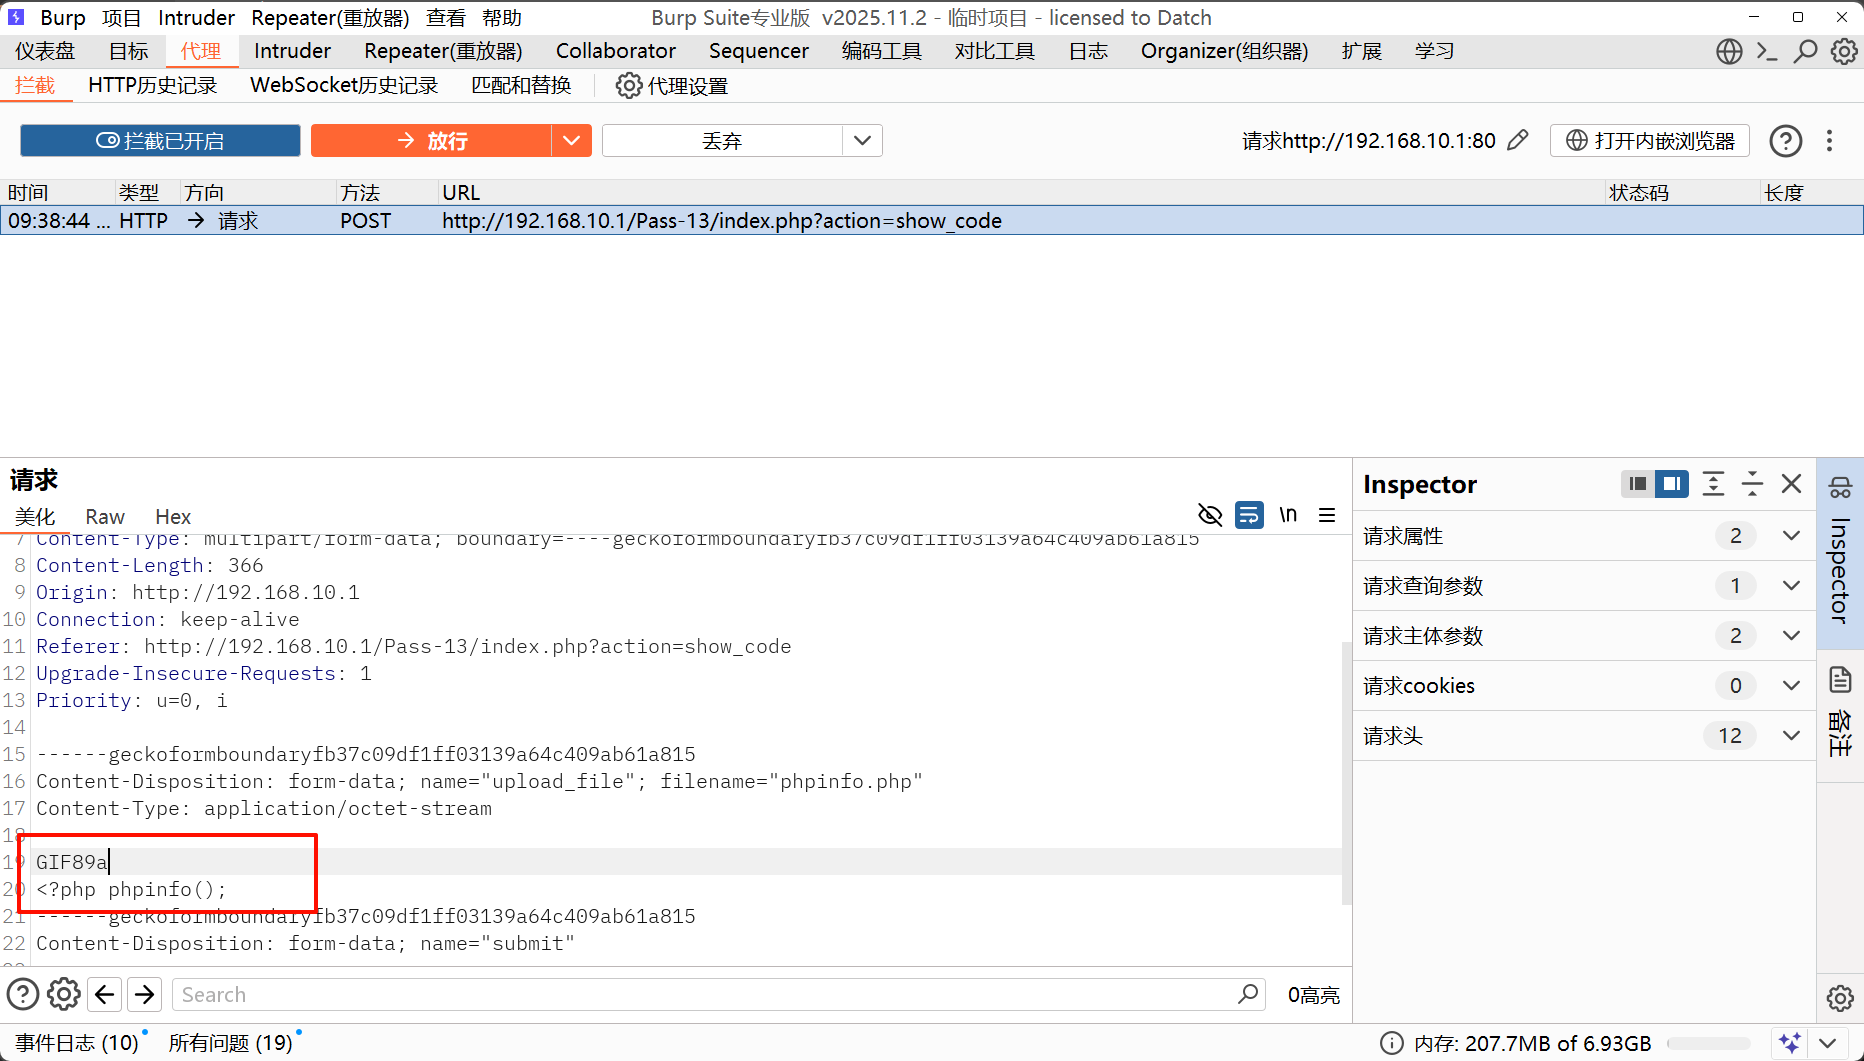Open the 帮助 menu
The image size is (1864, 1061).
point(502,18)
